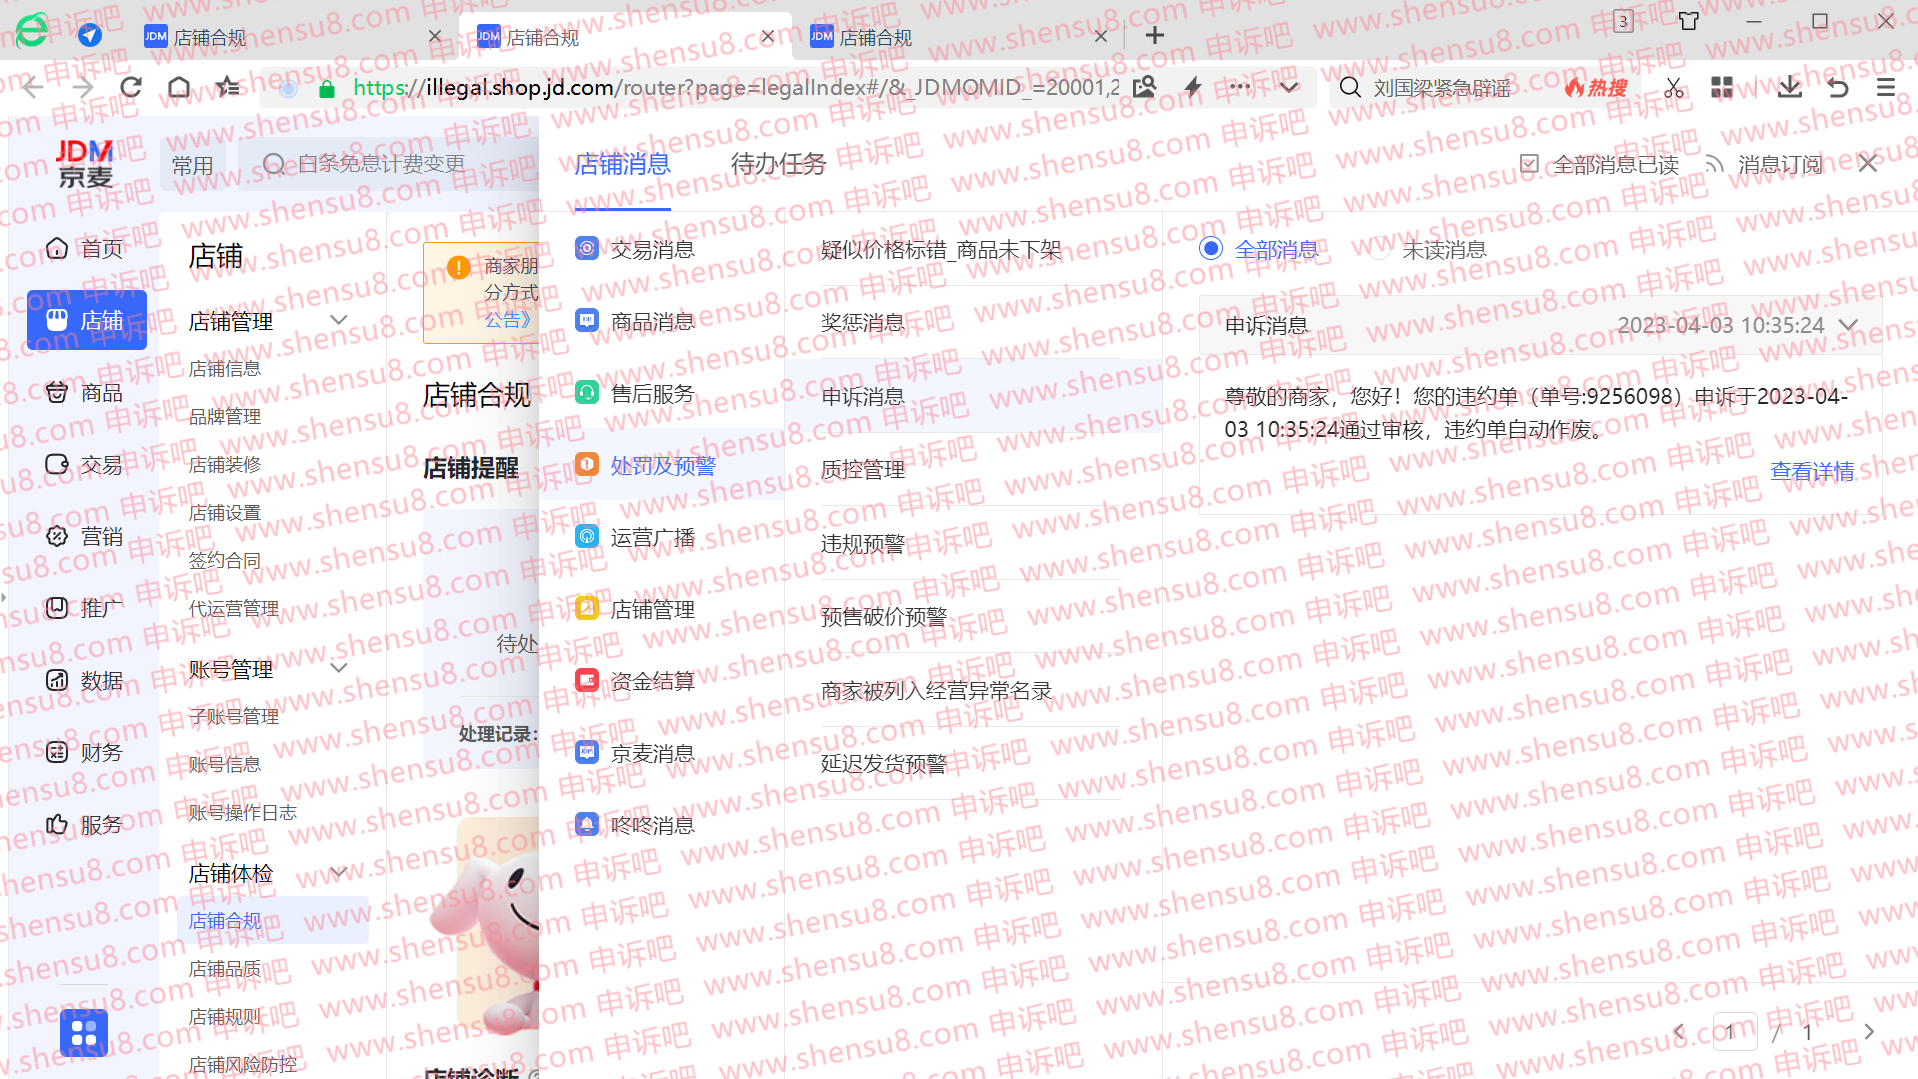Select the 处罚及预警 orange icon
This screenshot has height=1079, width=1918.
[x=587, y=465]
